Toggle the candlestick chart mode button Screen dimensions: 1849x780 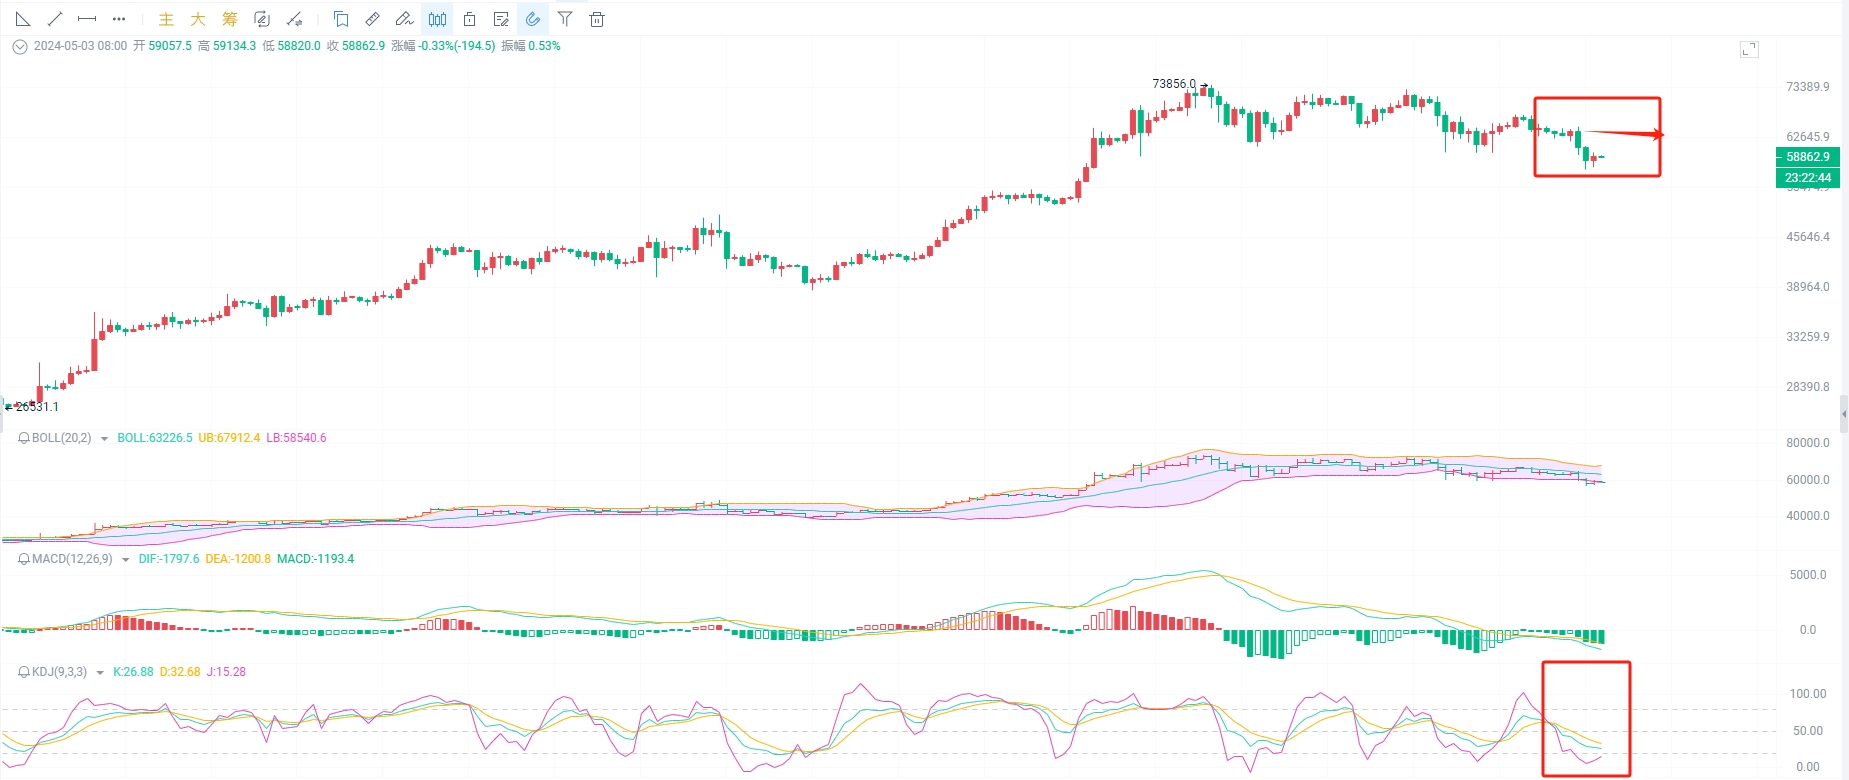437,19
